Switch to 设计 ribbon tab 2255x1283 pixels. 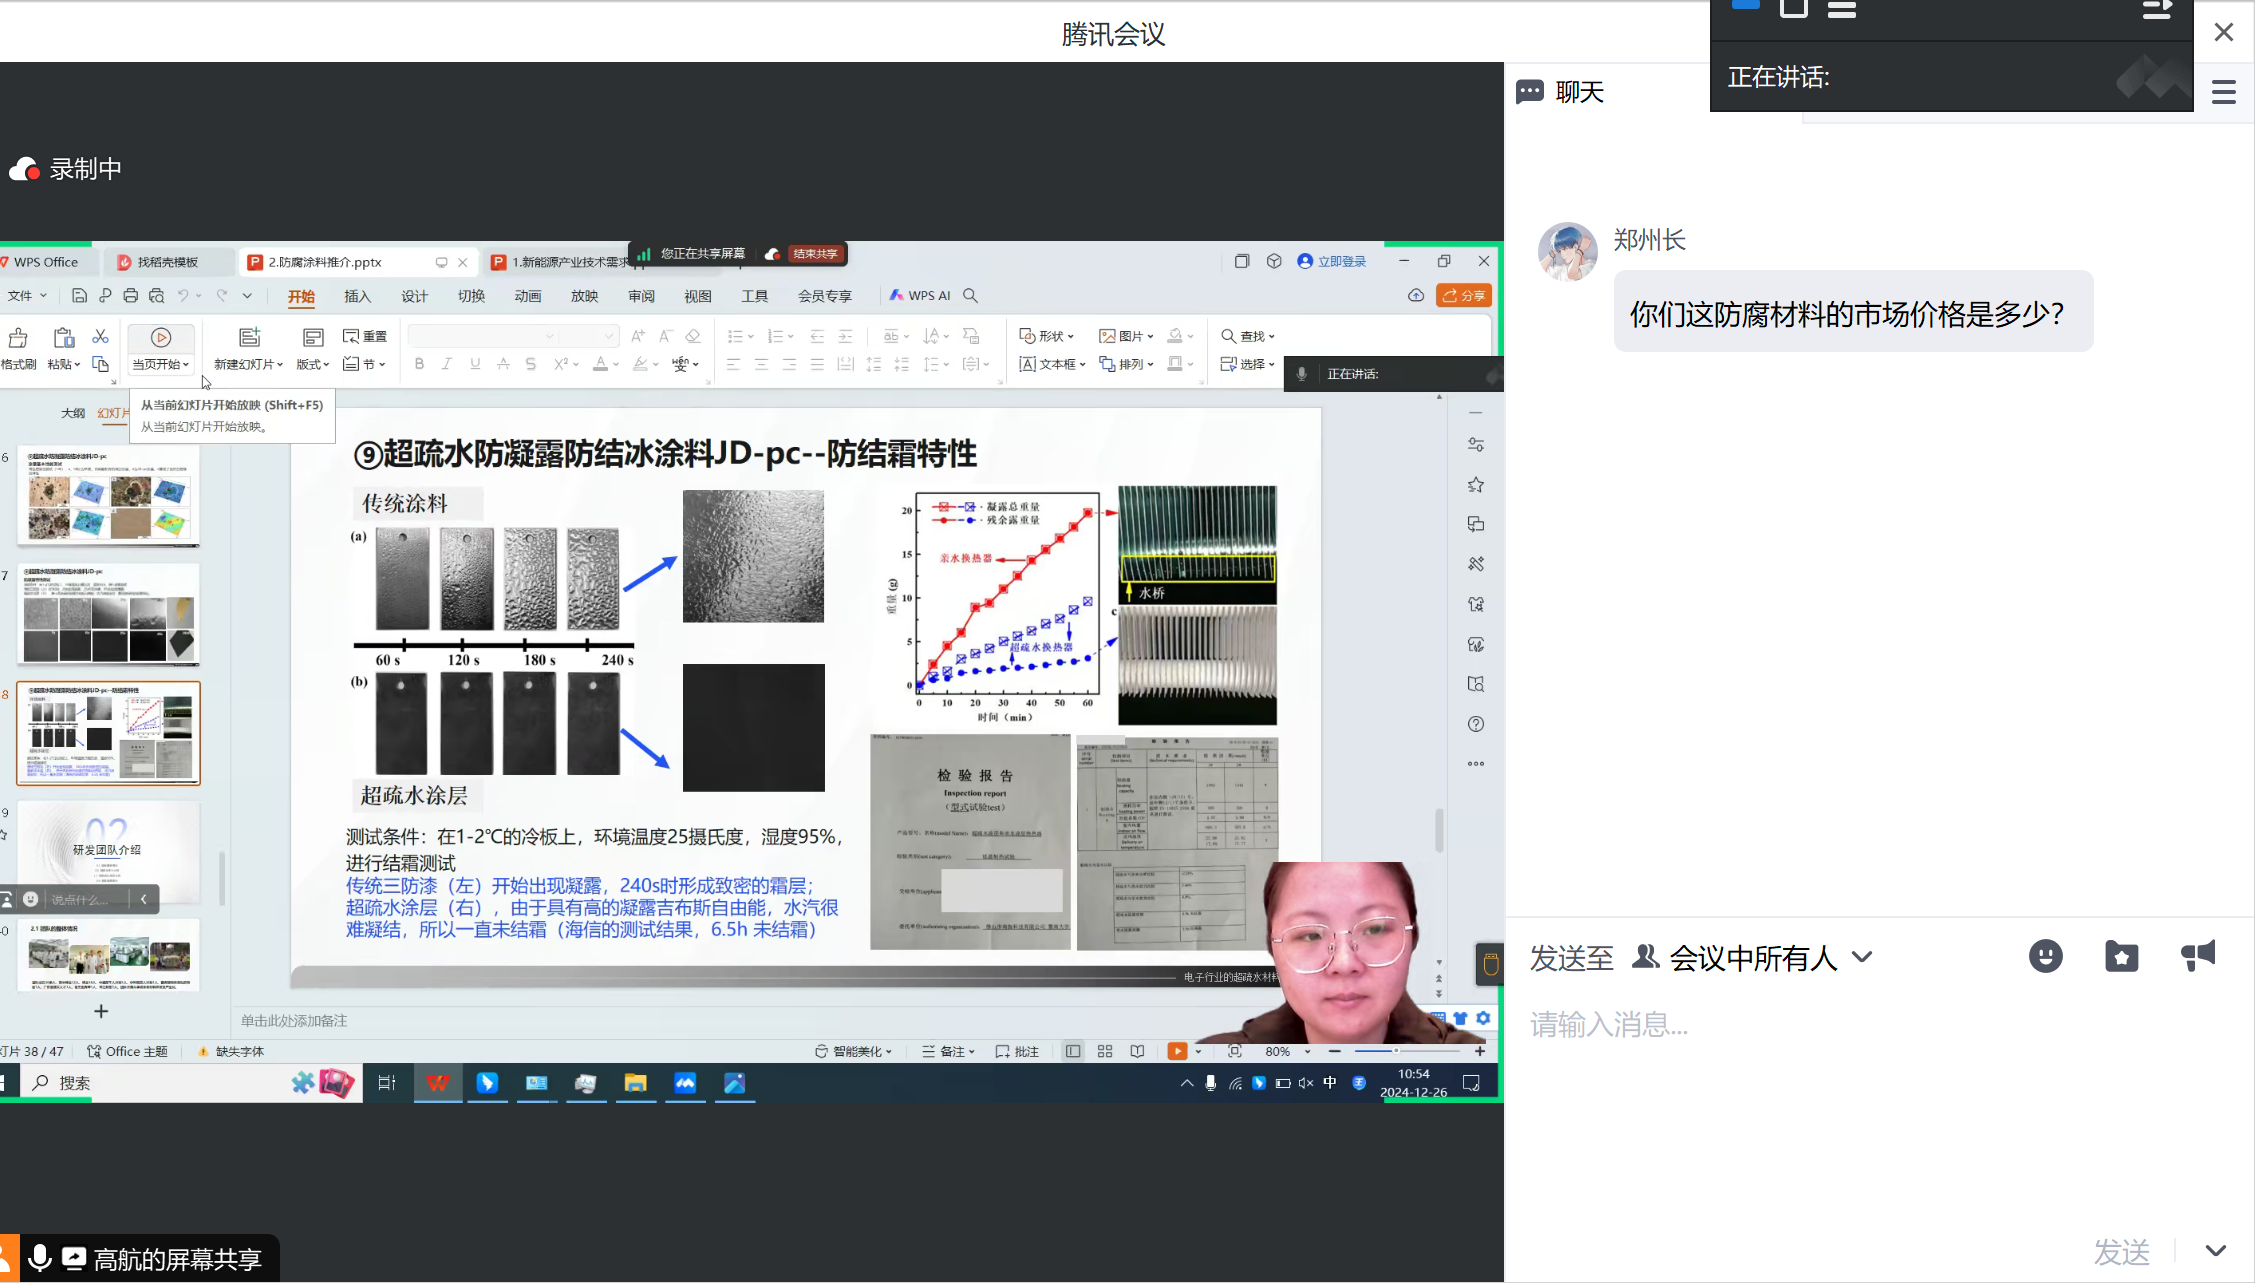[414, 296]
